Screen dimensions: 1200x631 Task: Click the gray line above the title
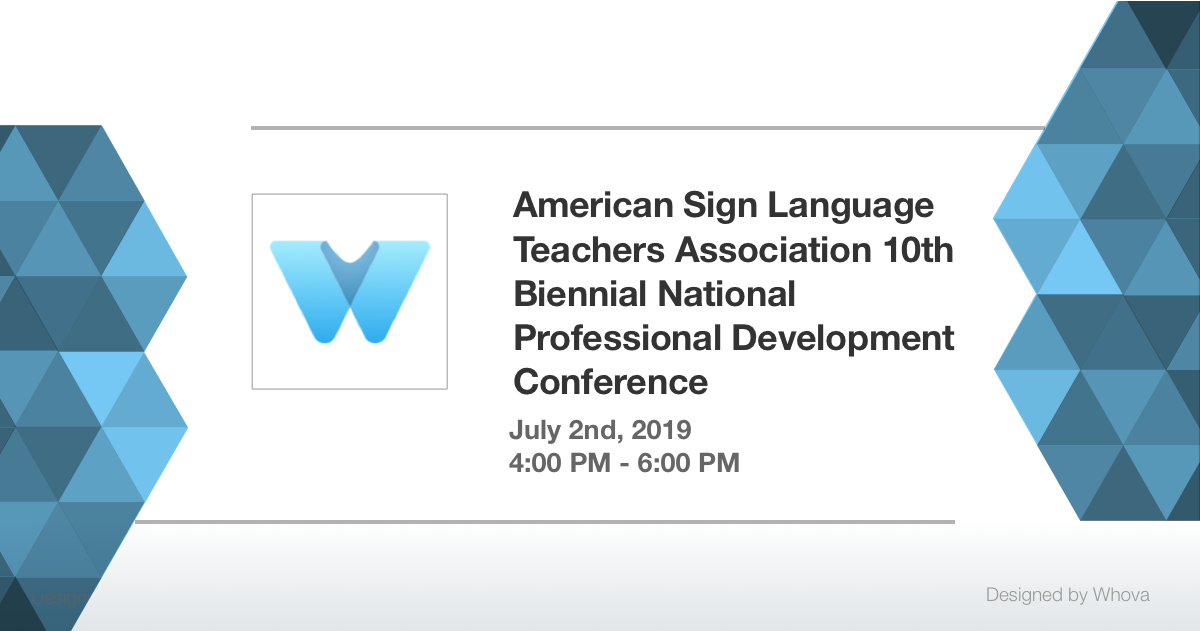point(648,128)
